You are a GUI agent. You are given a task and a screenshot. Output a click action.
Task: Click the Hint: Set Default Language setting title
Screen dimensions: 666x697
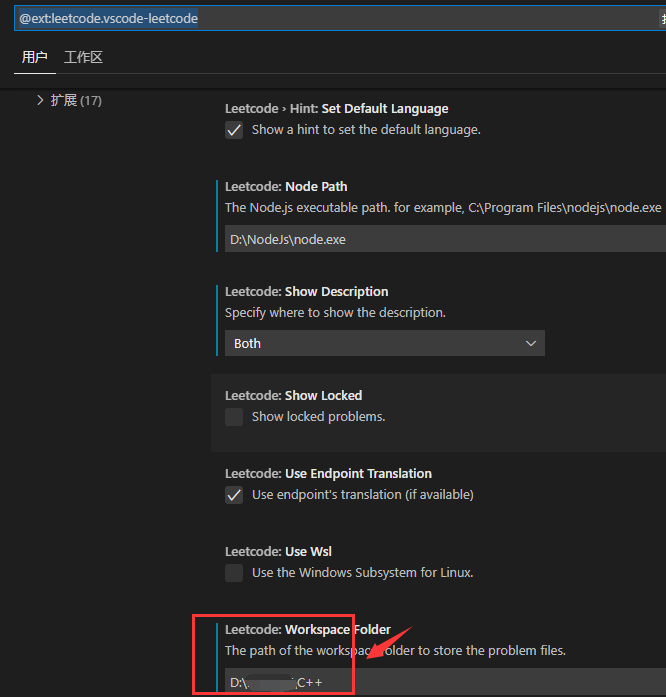click(x=336, y=108)
